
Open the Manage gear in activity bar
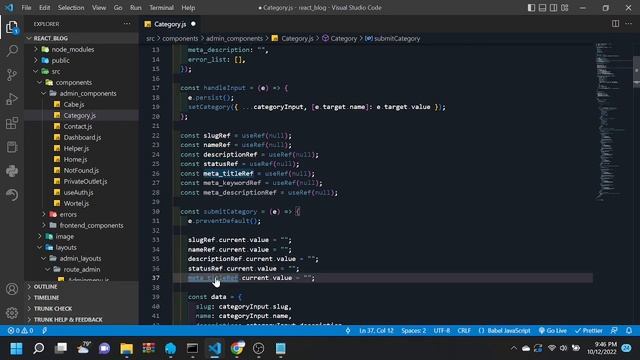tap(12, 313)
